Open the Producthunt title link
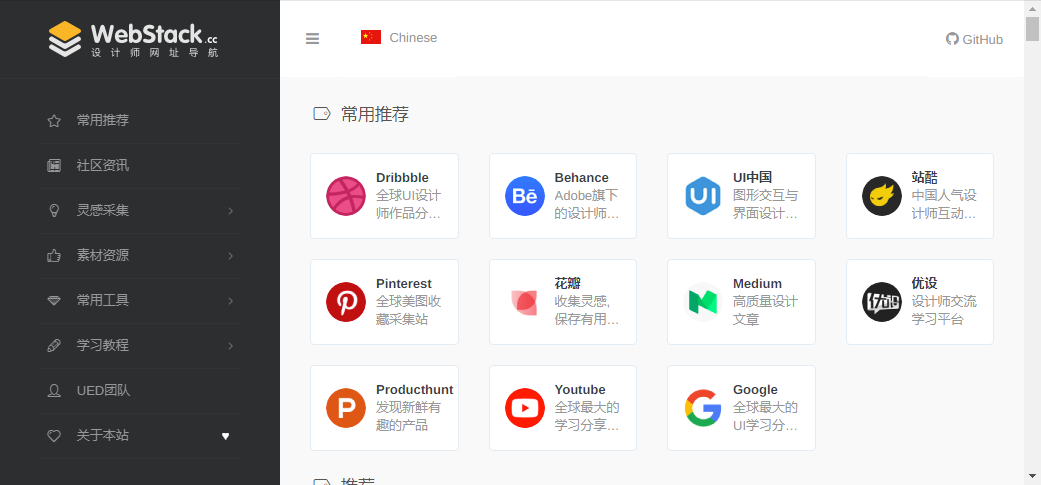The height and width of the screenshot is (485, 1041). (x=415, y=390)
